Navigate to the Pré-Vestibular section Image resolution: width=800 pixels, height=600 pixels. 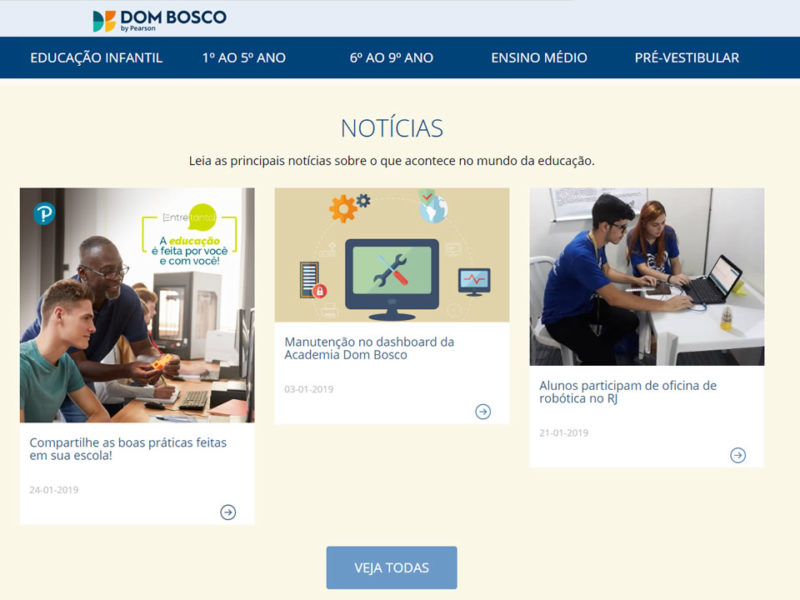coord(687,58)
